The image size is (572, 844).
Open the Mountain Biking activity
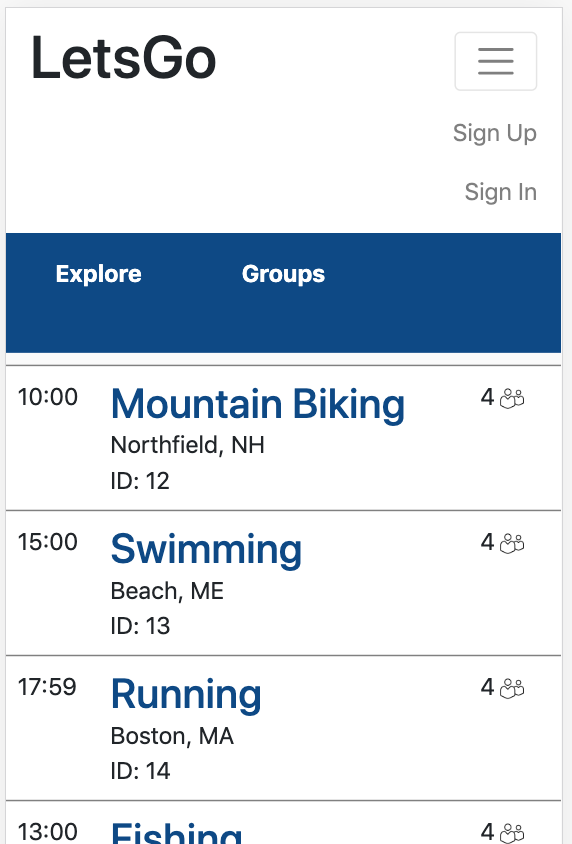(x=258, y=404)
